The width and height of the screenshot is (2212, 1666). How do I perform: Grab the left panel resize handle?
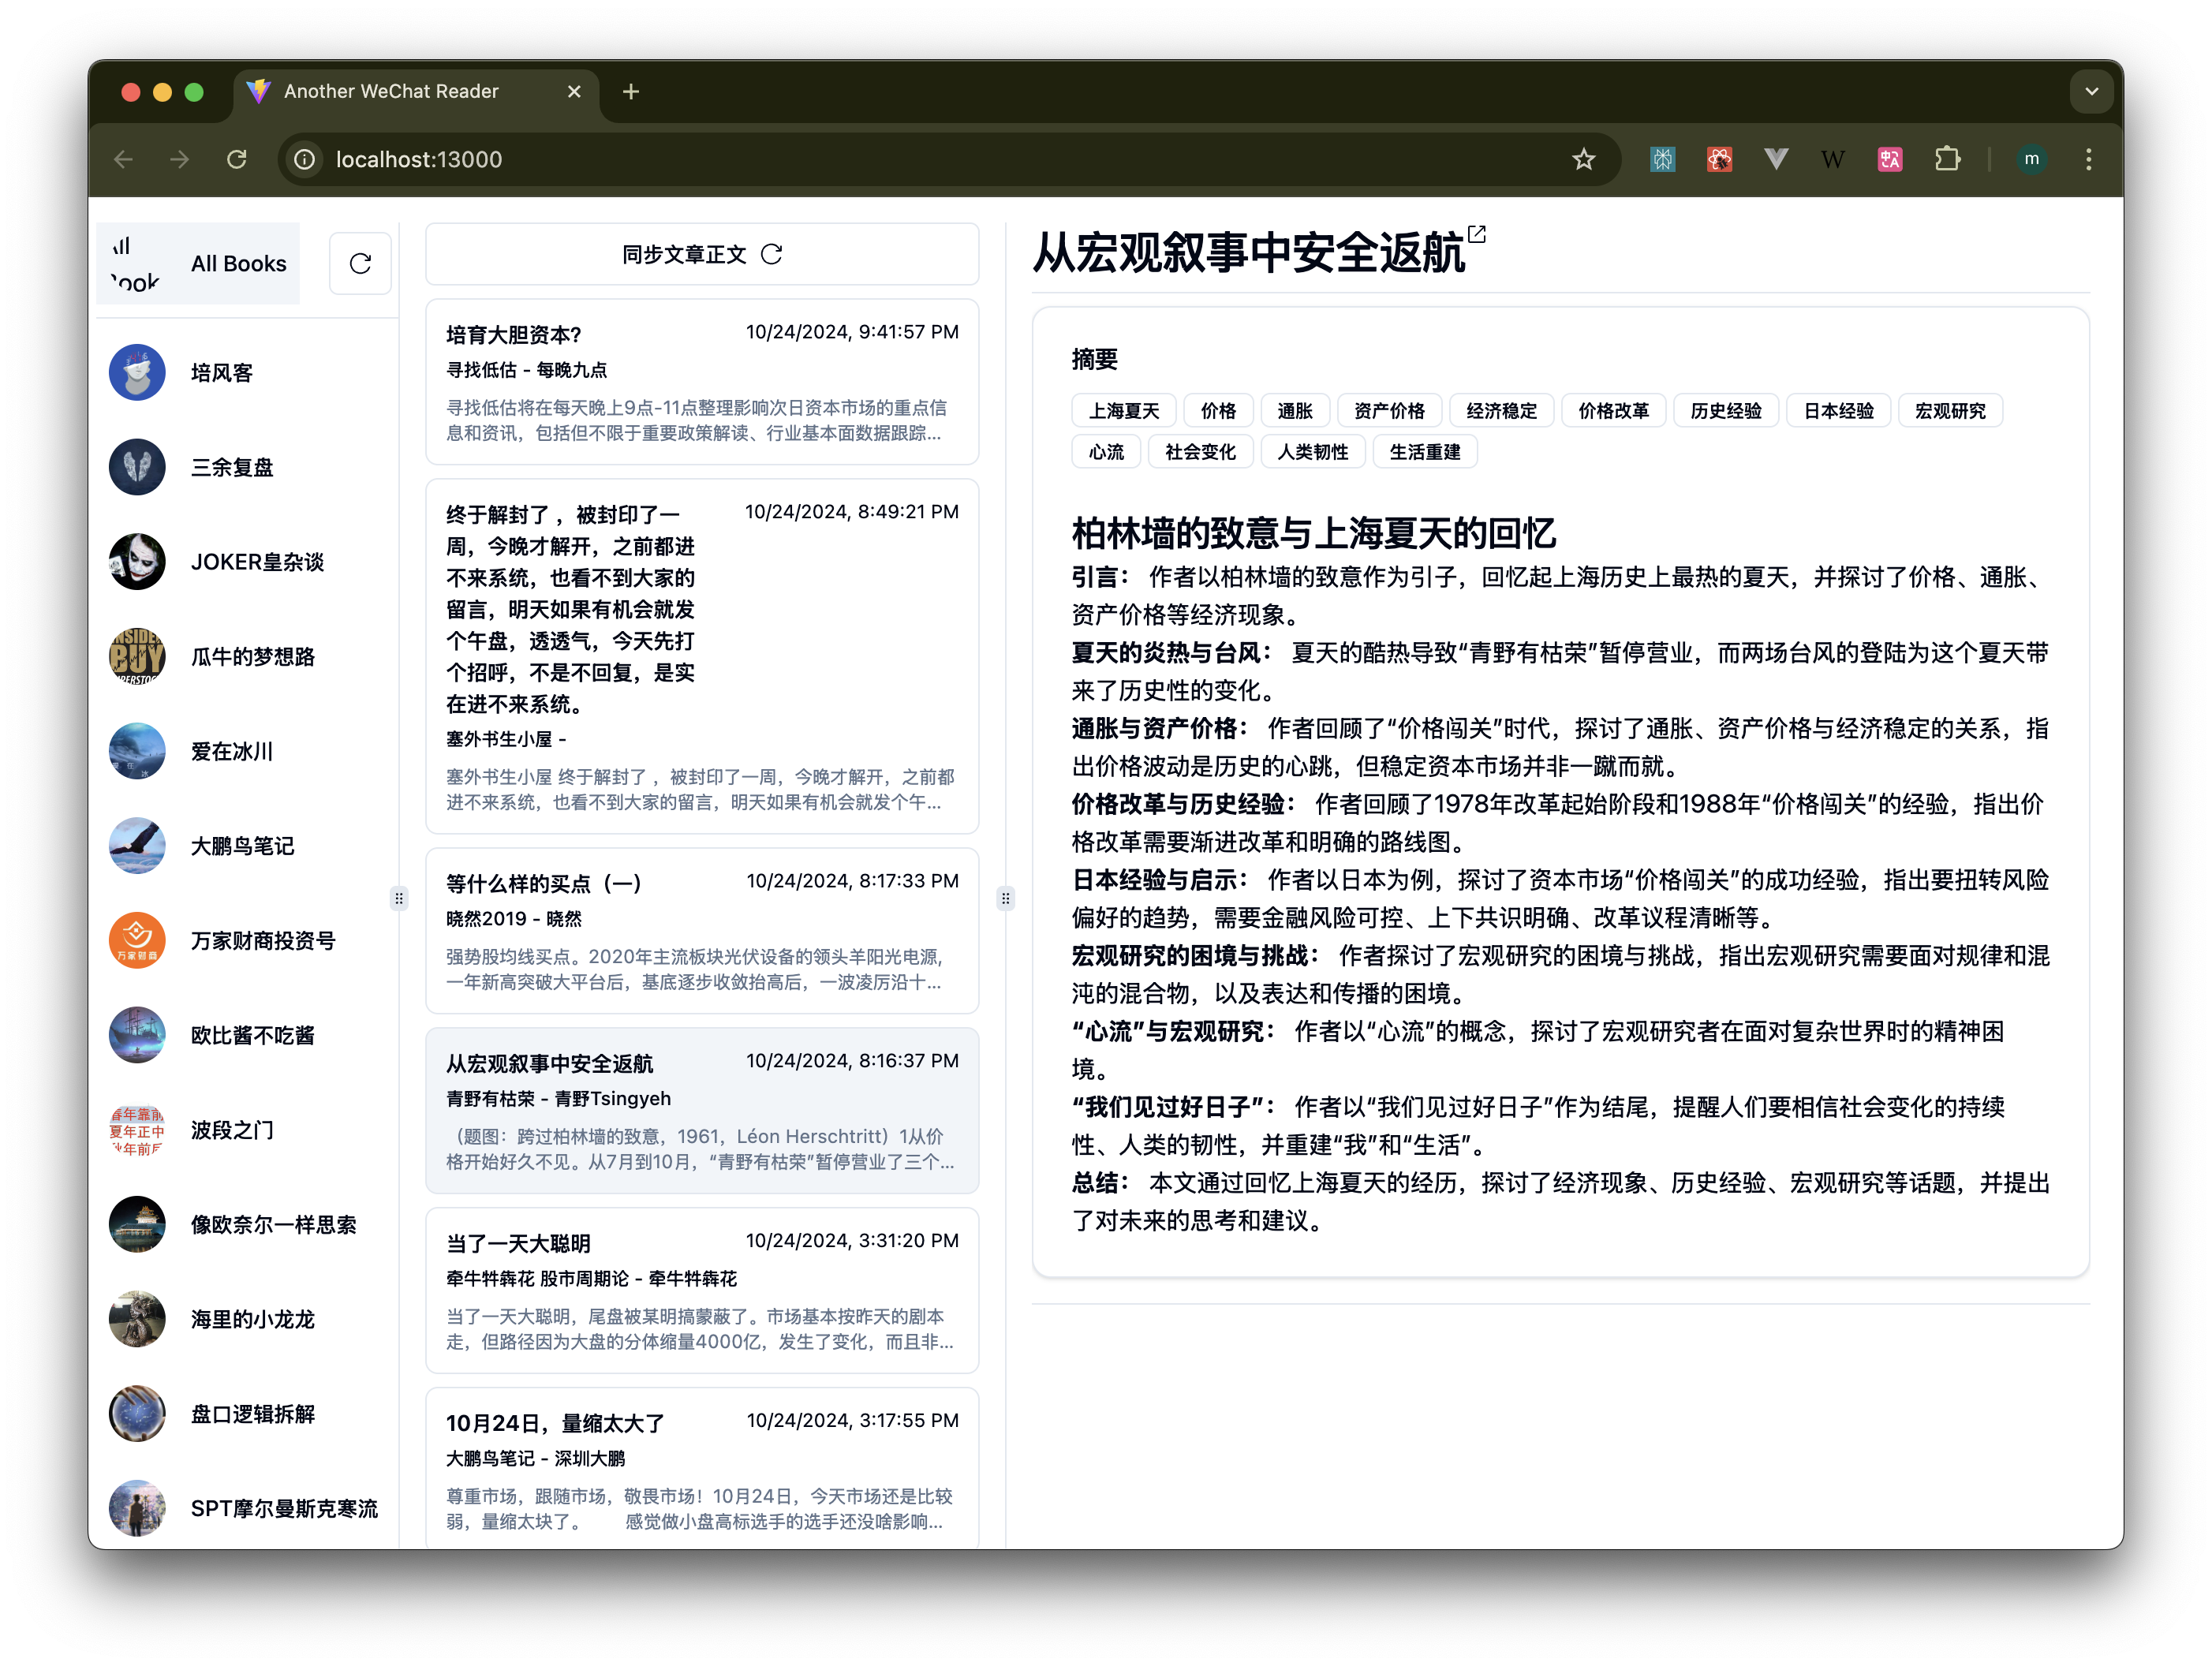click(399, 898)
